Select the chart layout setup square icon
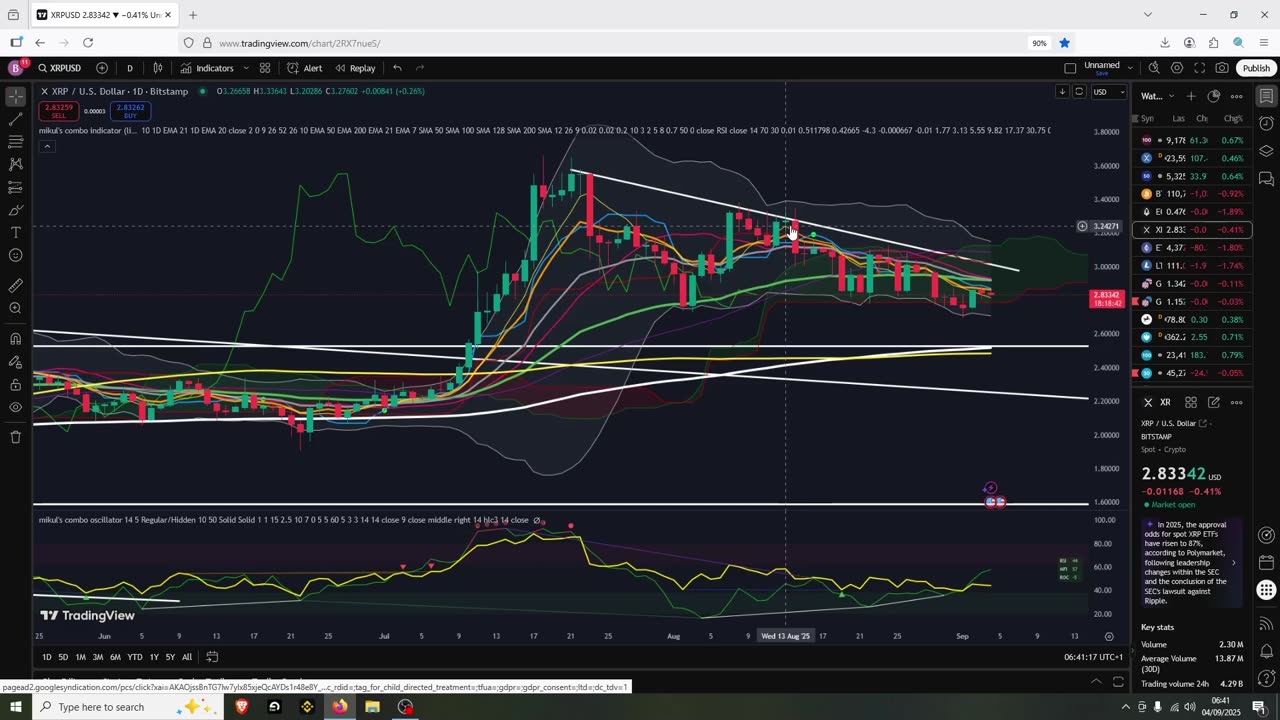 tap(1070, 68)
